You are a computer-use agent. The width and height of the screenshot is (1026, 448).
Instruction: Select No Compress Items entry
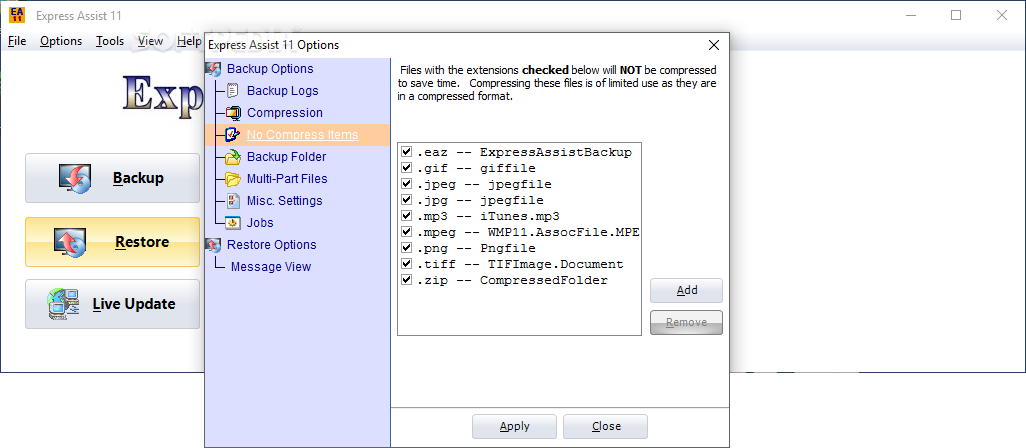(x=302, y=135)
